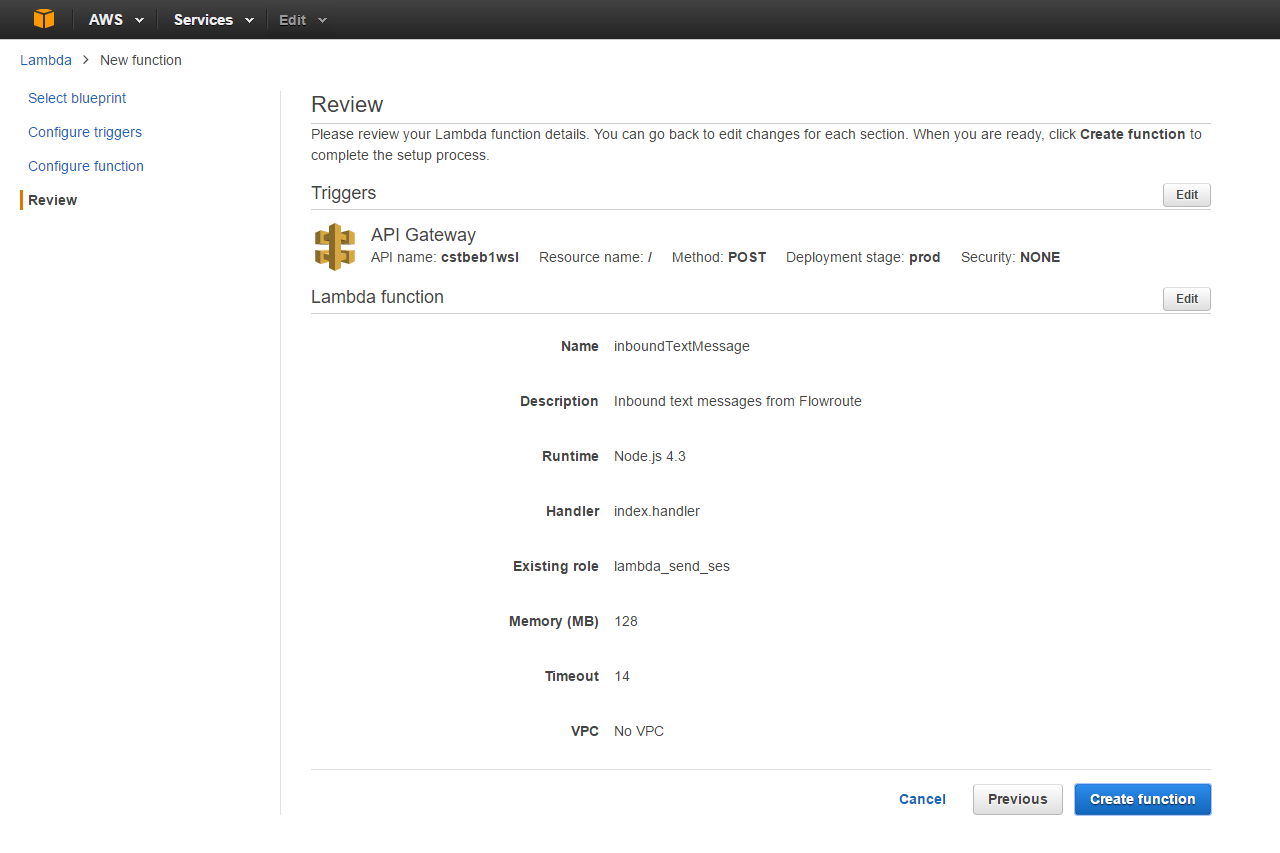This screenshot has height=853, width=1280.
Task: Click the Description label
Action: click(x=559, y=401)
